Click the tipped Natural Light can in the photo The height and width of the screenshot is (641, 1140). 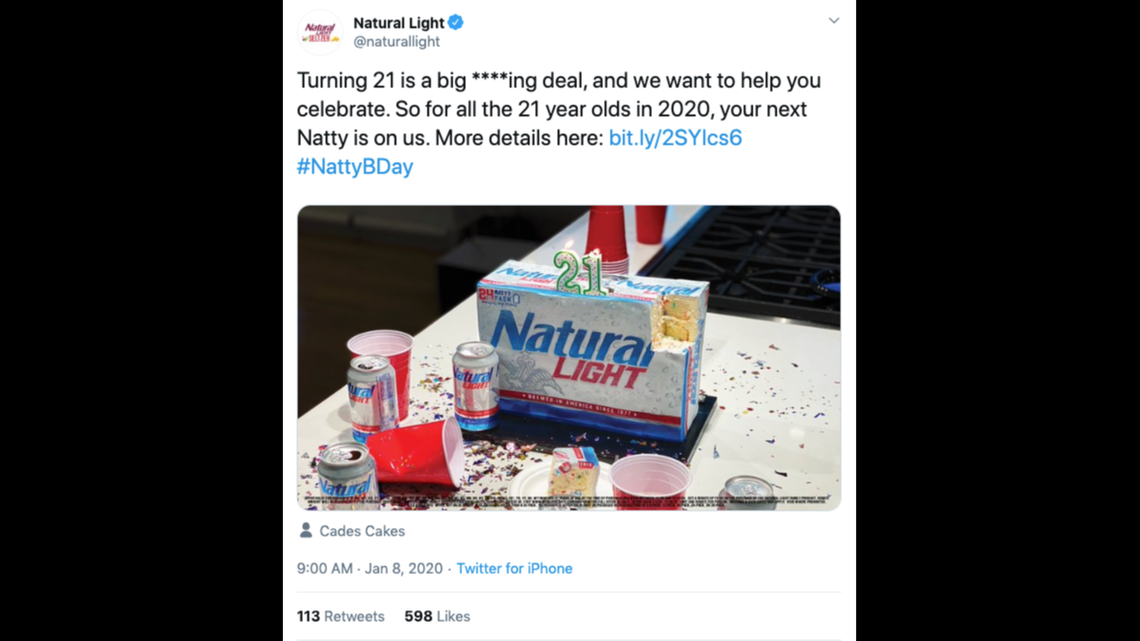345,472
